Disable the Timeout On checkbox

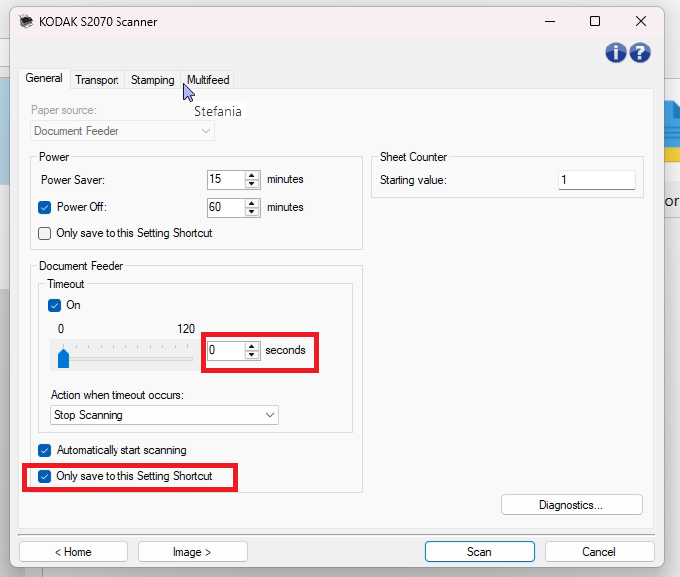[x=54, y=305]
